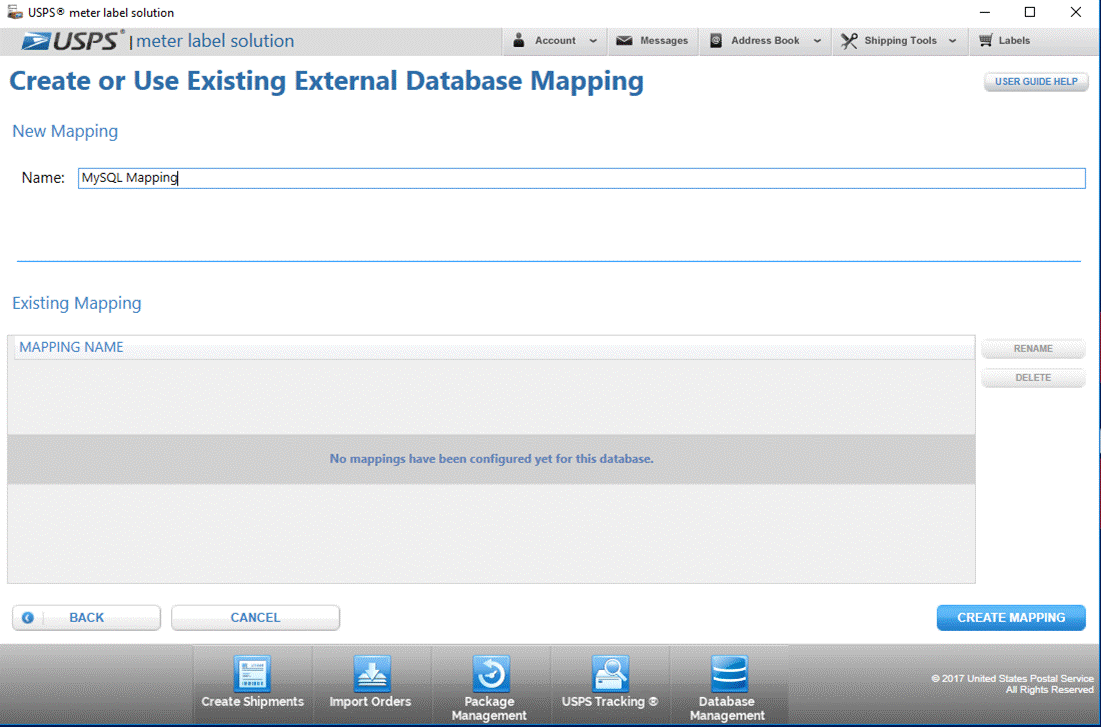Select Address Book menu label
Image resolution: width=1101 pixels, height=727 pixels.
click(x=765, y=41)
